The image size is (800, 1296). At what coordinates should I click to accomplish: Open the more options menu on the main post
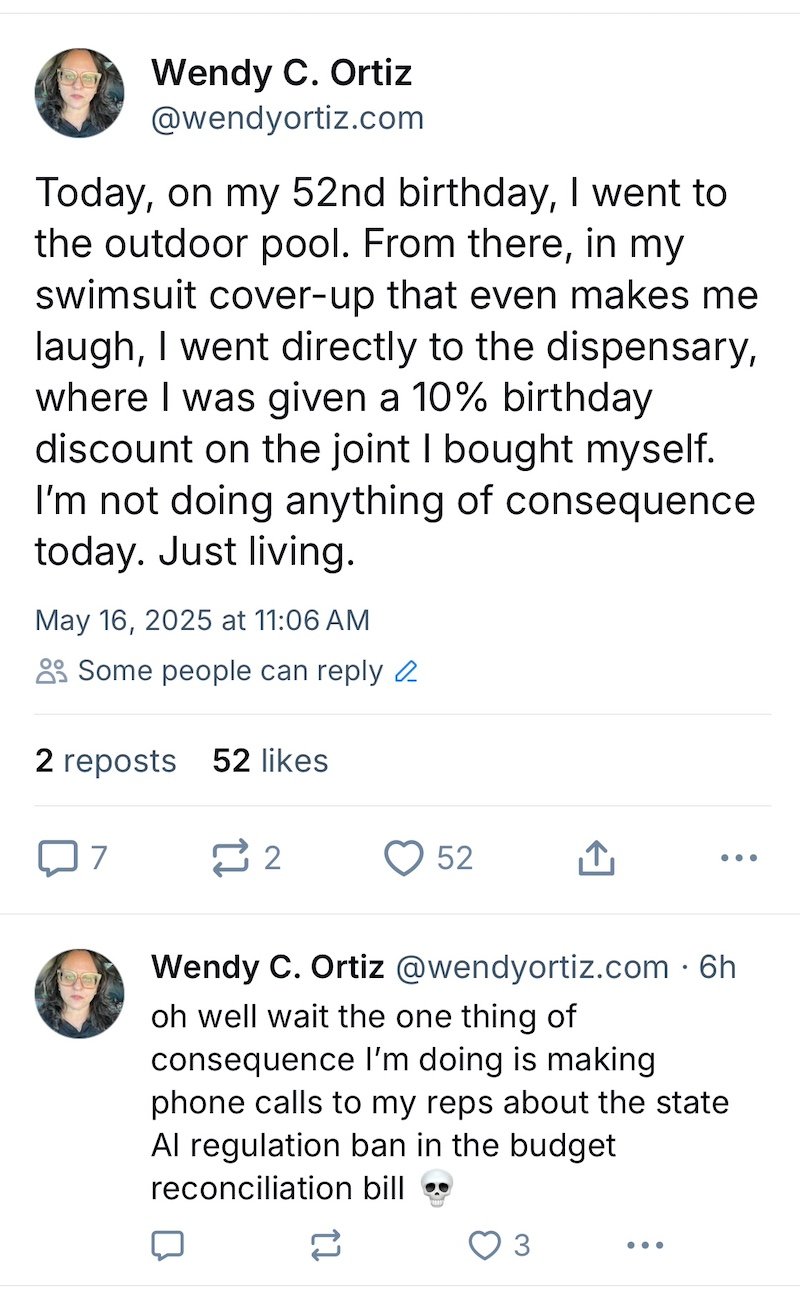pos(738,857)
